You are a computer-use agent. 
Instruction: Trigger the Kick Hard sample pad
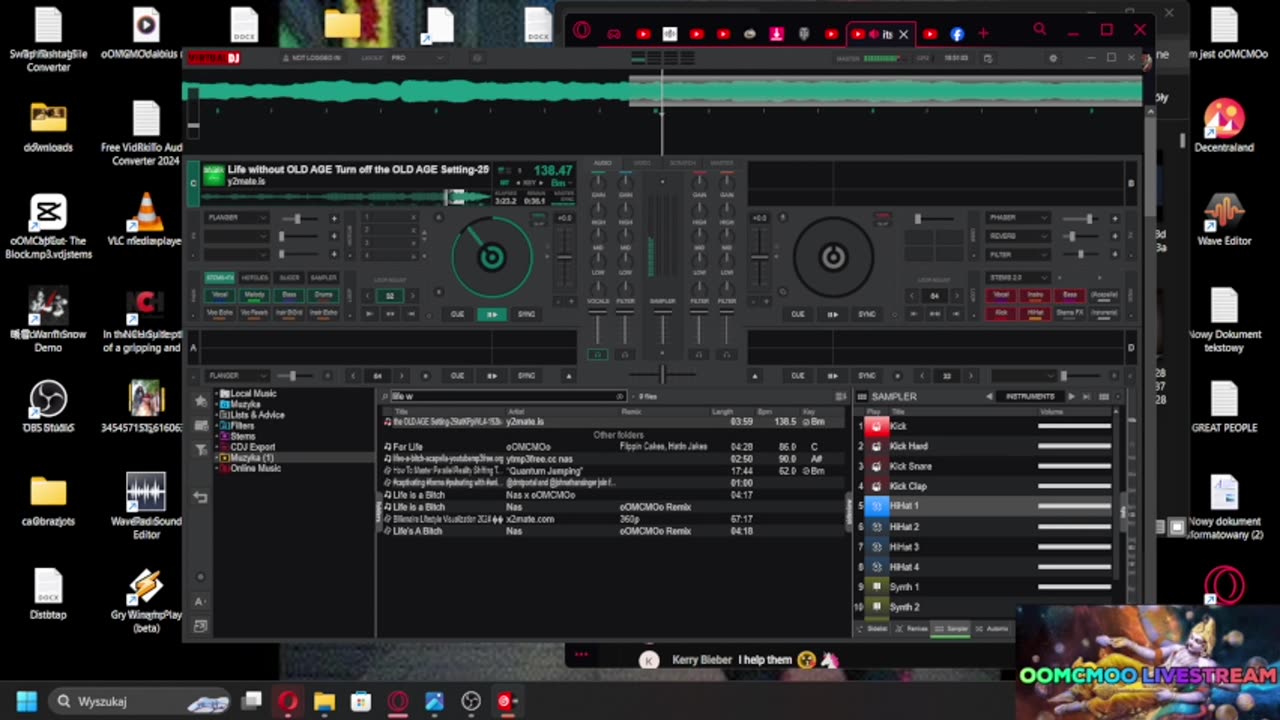pos(877,446)
